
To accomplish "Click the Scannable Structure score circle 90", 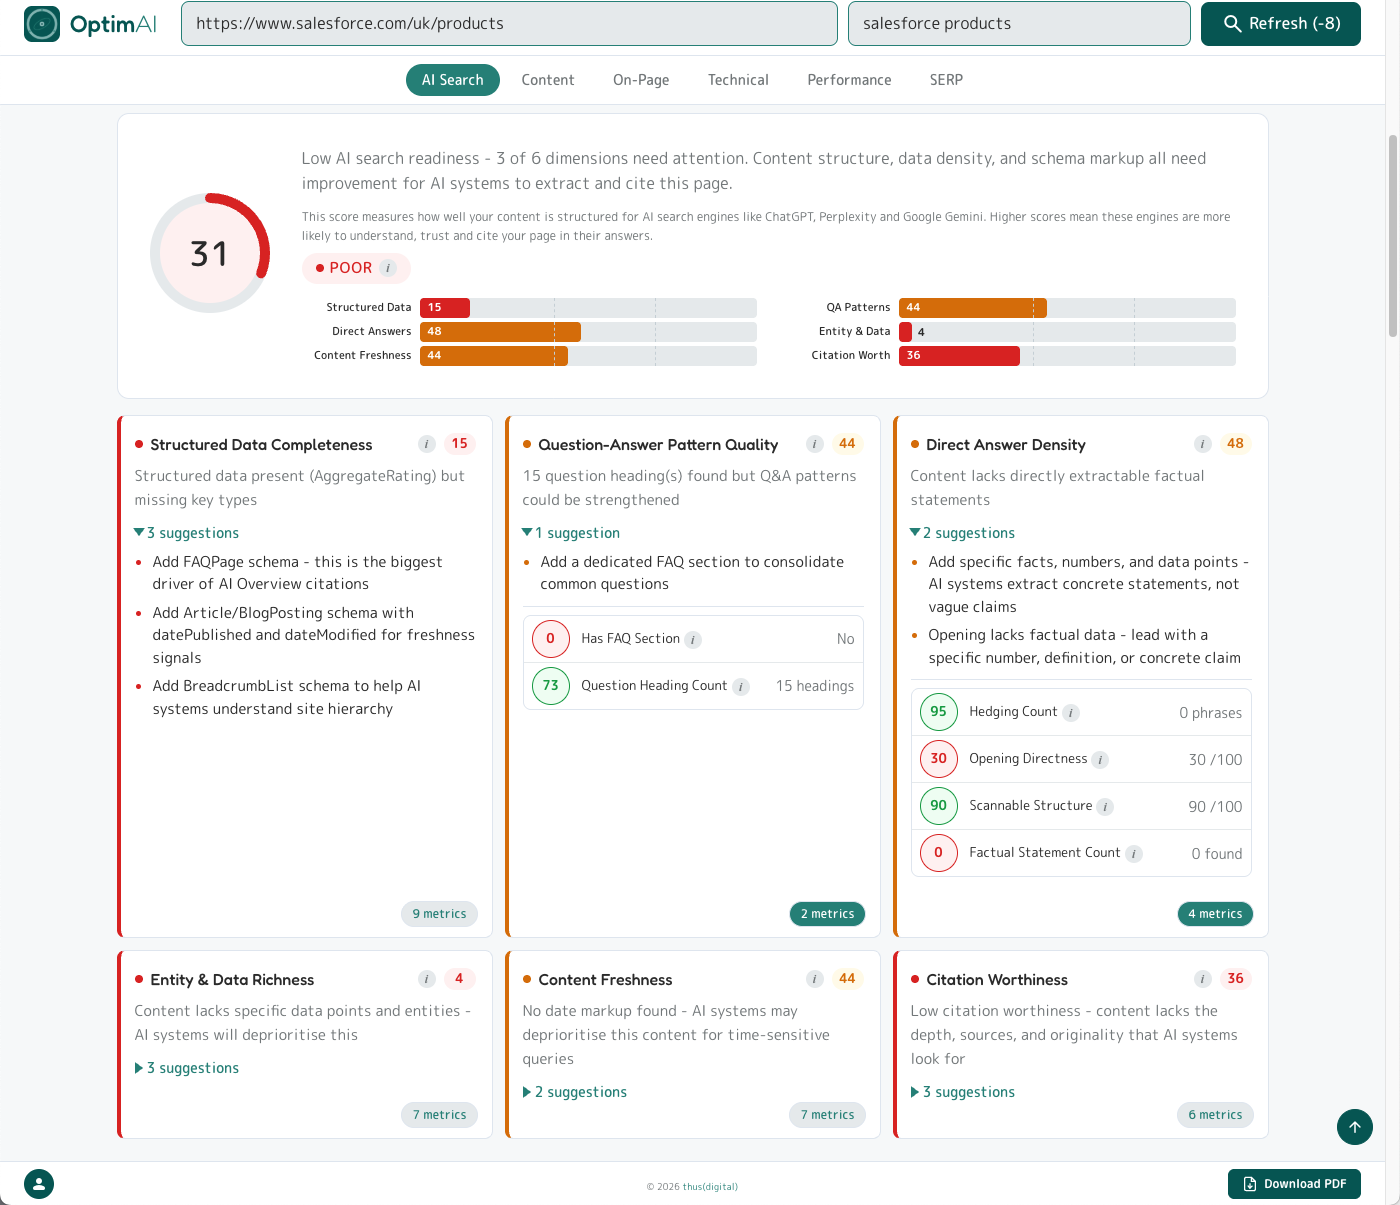I will (939, 806).
